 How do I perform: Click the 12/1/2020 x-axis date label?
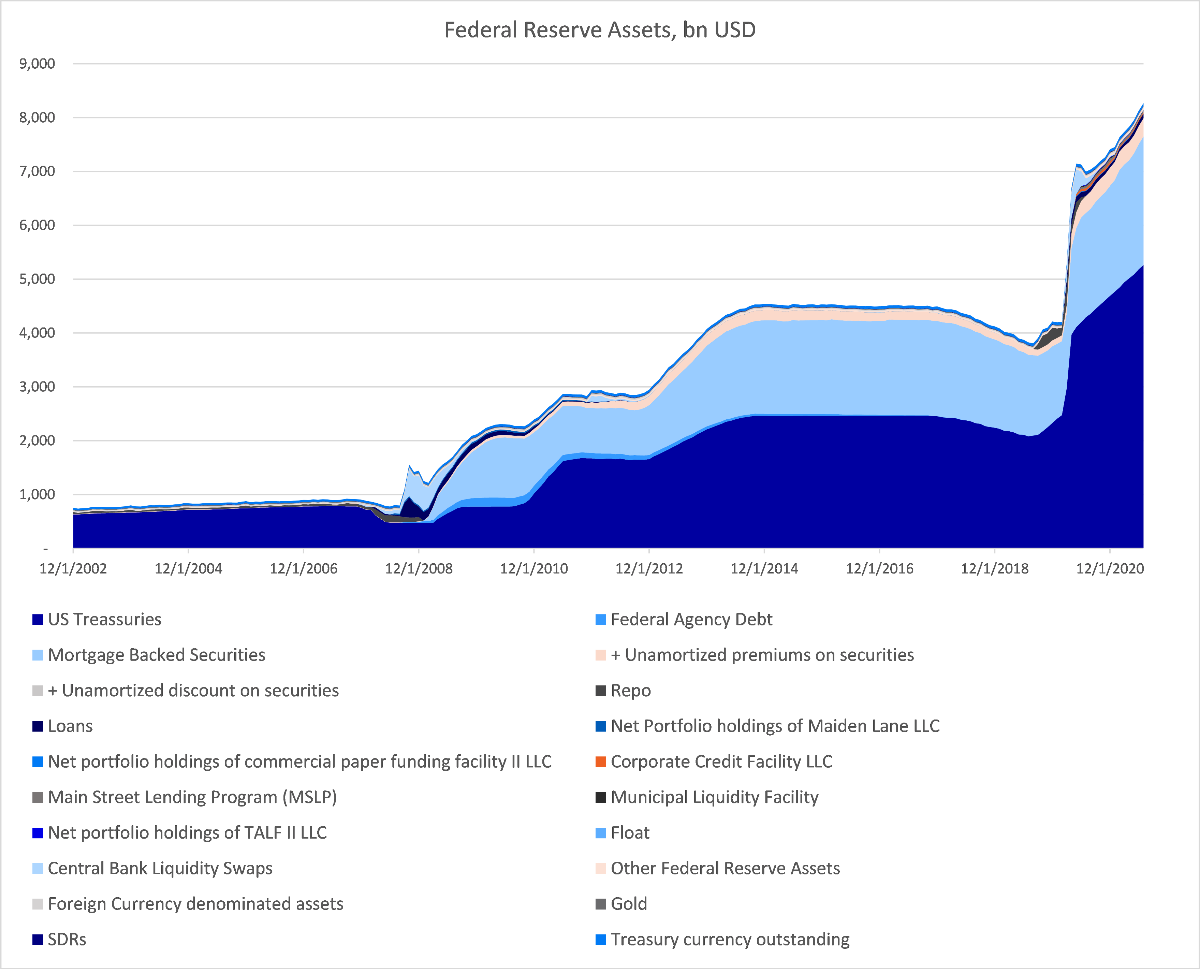[1109, 569]
